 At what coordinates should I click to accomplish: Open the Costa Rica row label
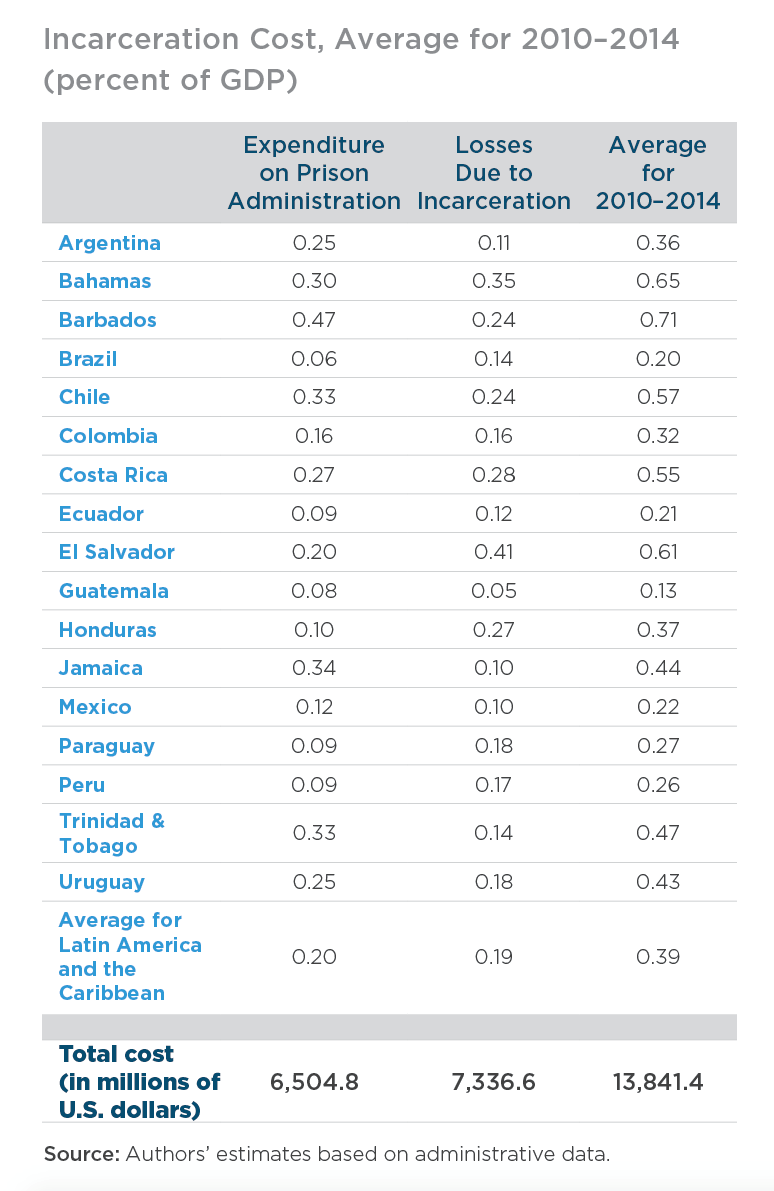pos(113,475)
